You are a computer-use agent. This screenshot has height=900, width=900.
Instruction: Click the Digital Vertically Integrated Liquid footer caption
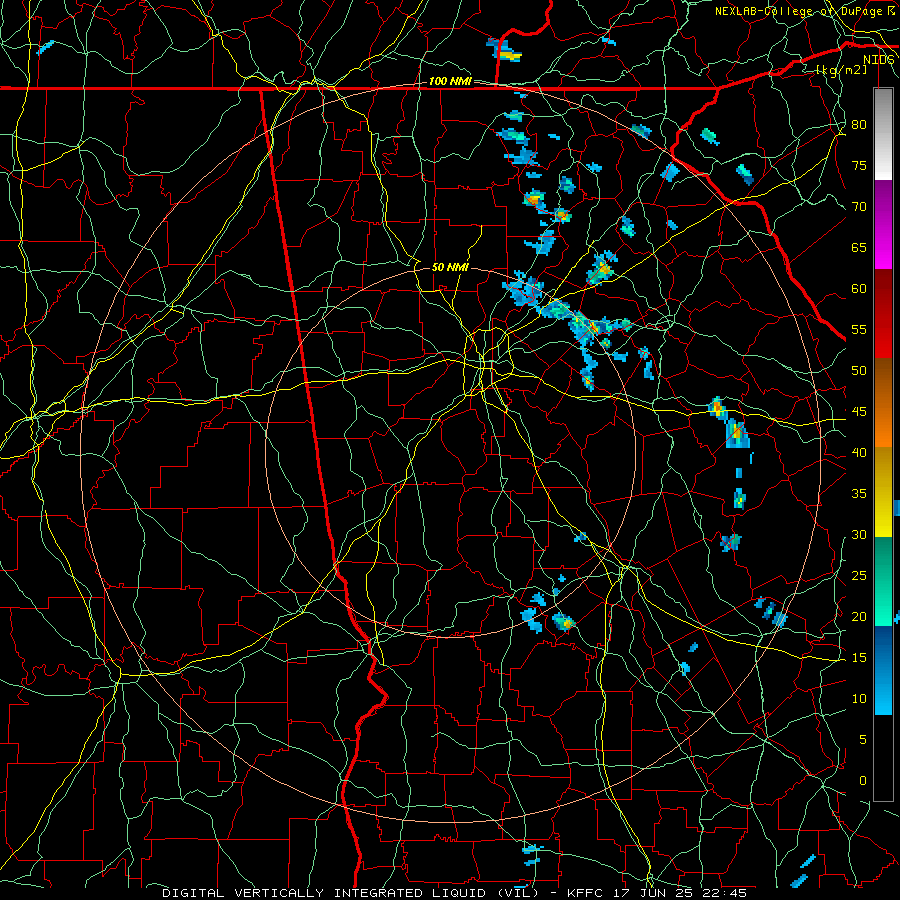click(x=454, y=893)
